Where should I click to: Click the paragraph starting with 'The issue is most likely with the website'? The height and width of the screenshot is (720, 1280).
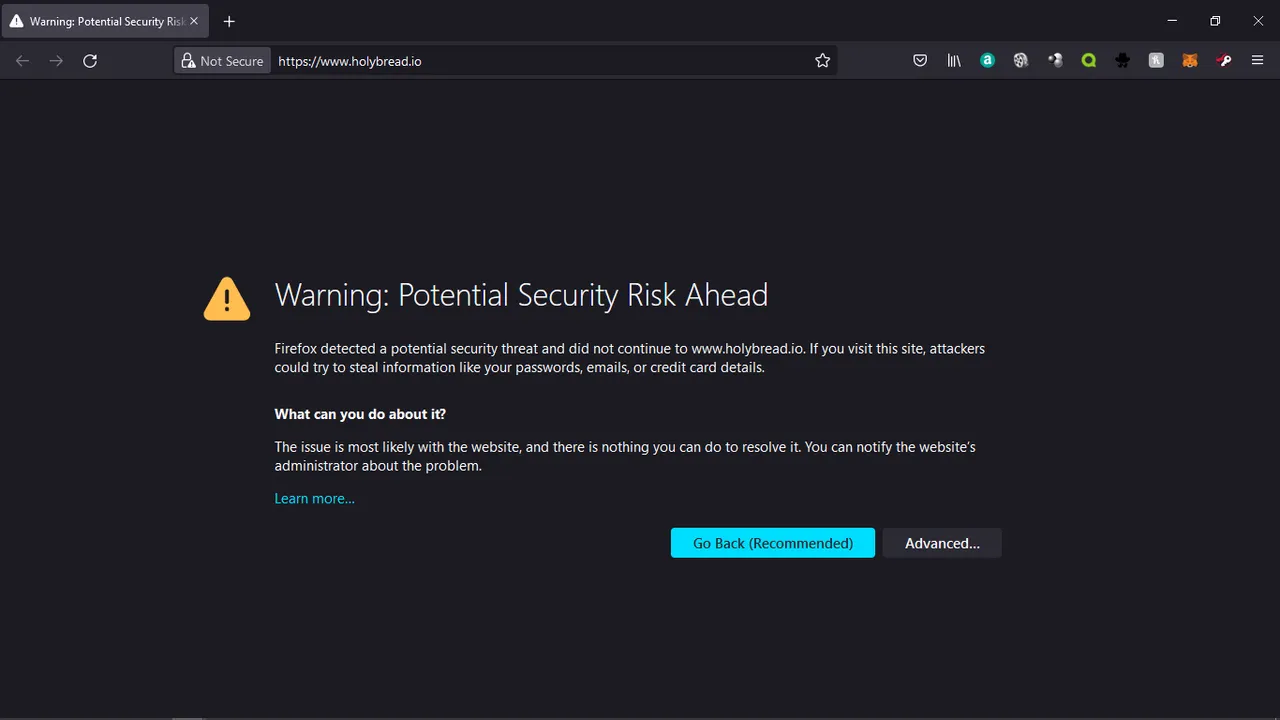[625, 456]
